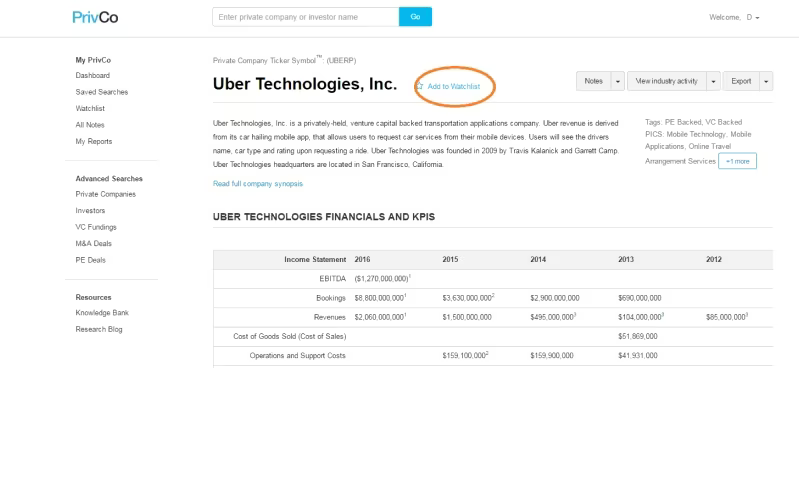Click the Go search button
This screenshot has width=800, height=500.
pyautogui.click(x=415, y=17)
